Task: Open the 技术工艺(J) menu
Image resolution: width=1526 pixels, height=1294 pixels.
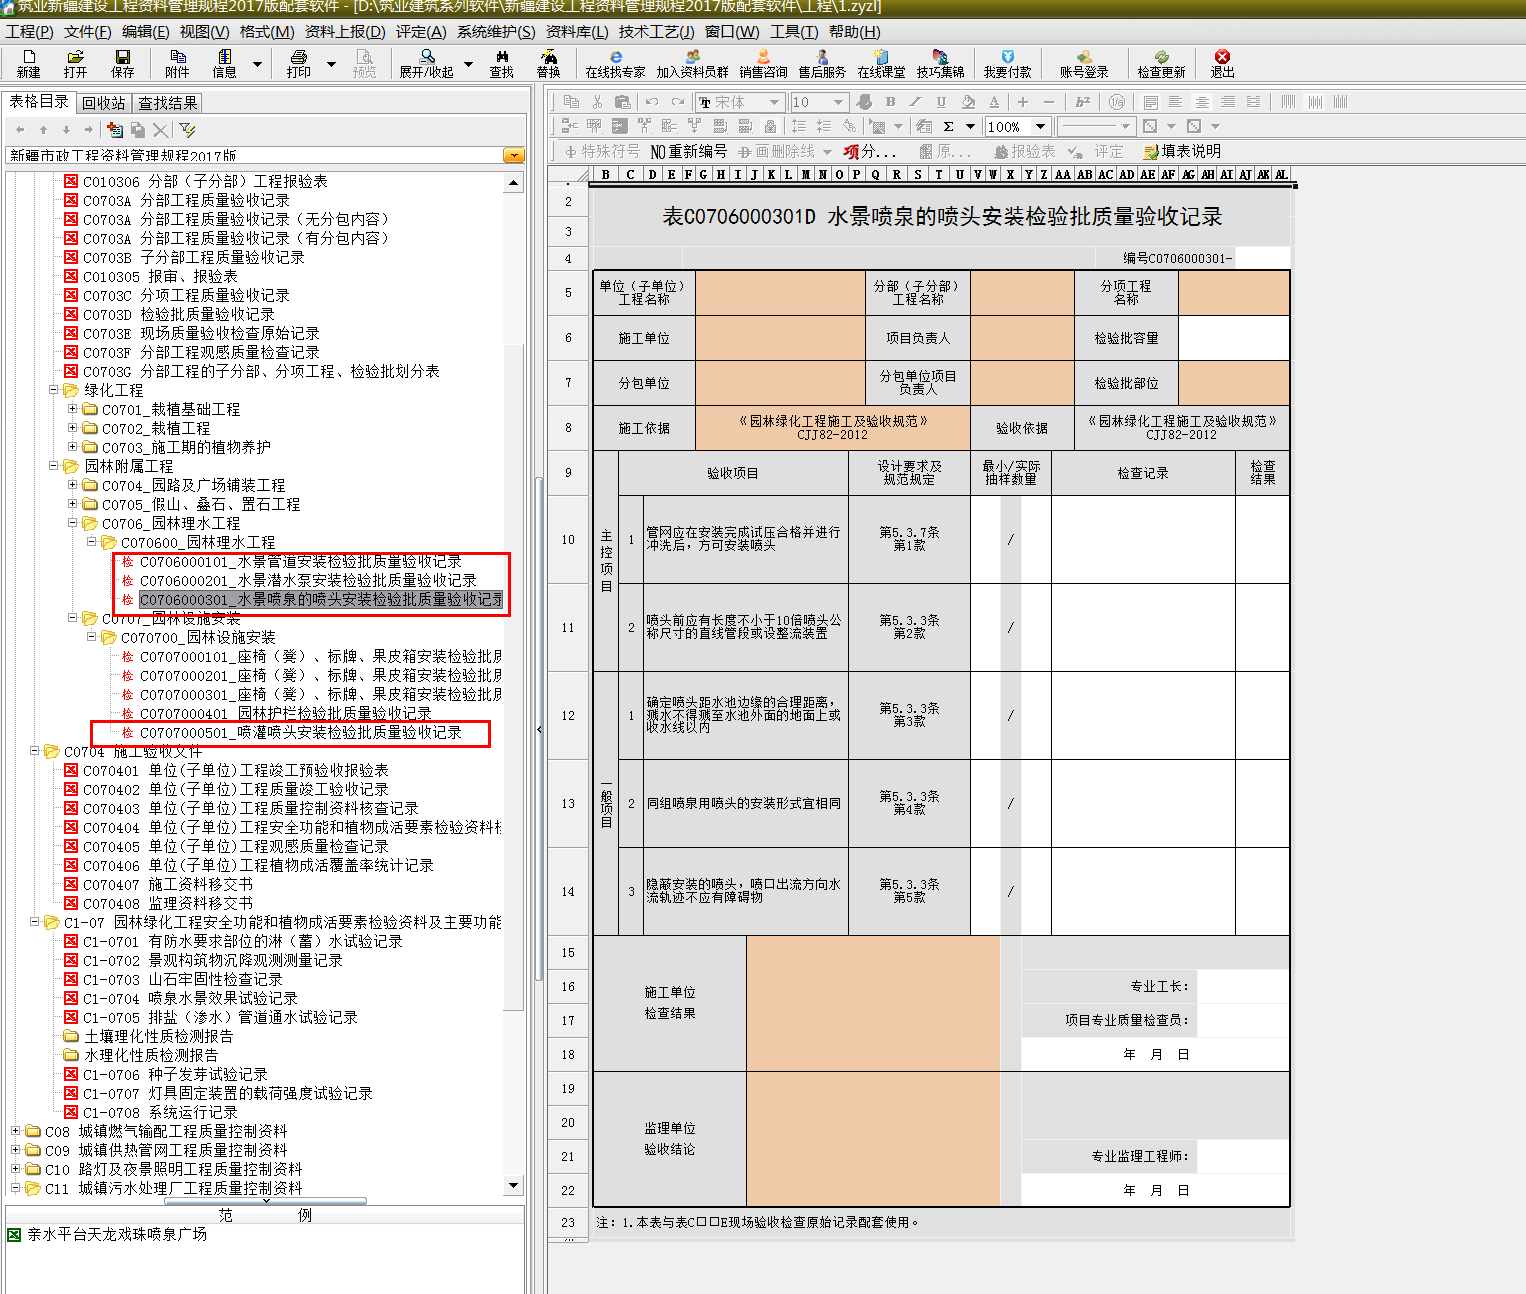Action: click(x=656, y=32)
